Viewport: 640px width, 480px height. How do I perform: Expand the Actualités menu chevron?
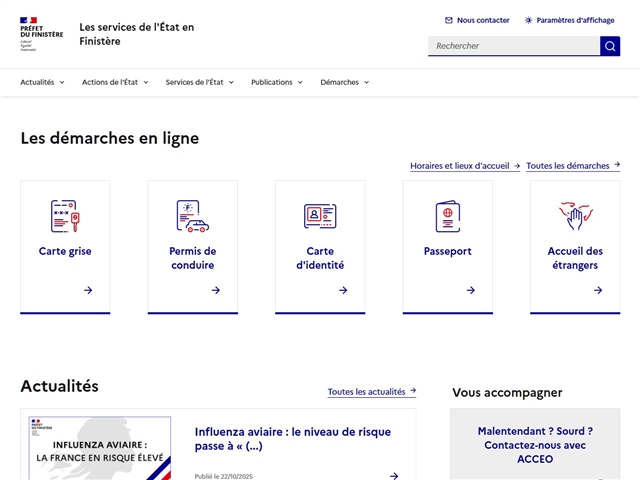click(x=62, y=82)
